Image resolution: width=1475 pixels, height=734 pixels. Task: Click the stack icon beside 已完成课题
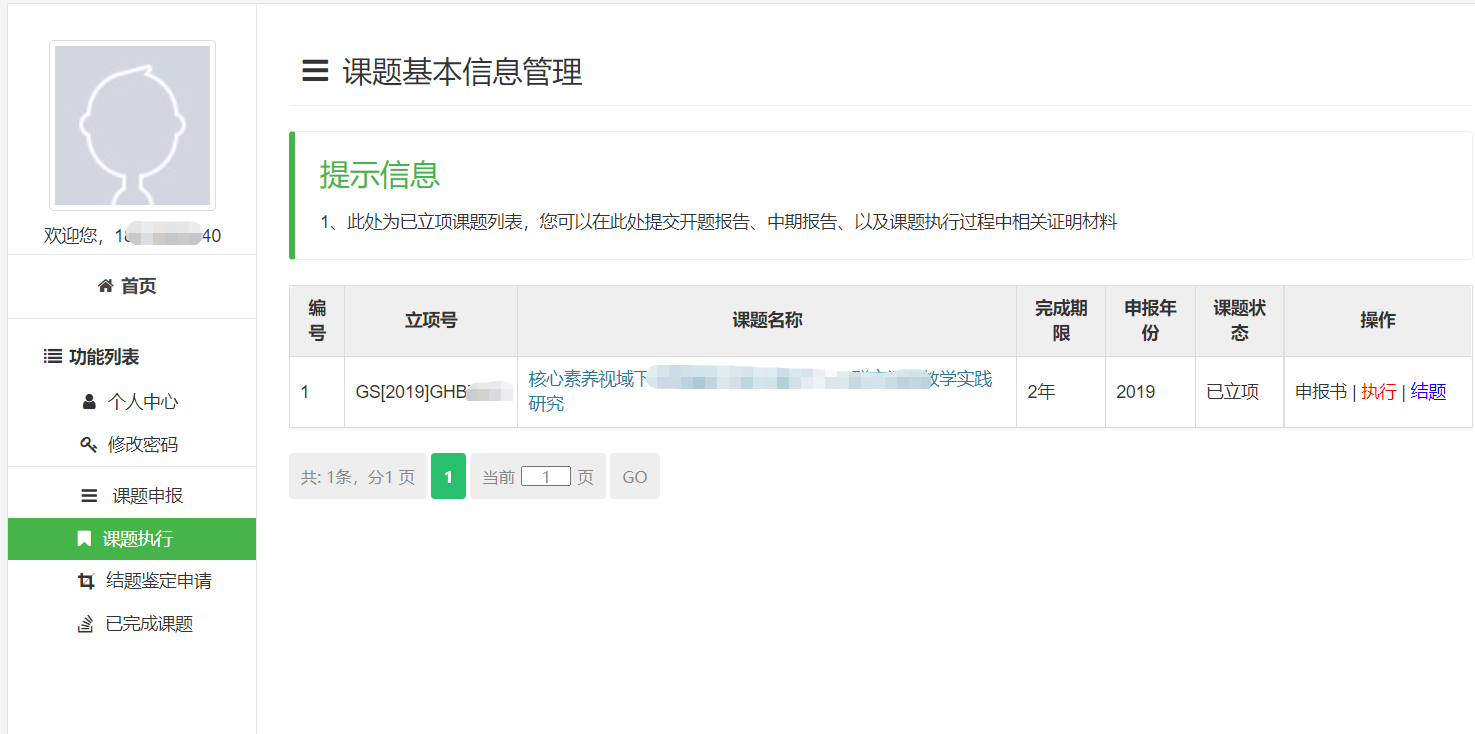tap(86, 624)
